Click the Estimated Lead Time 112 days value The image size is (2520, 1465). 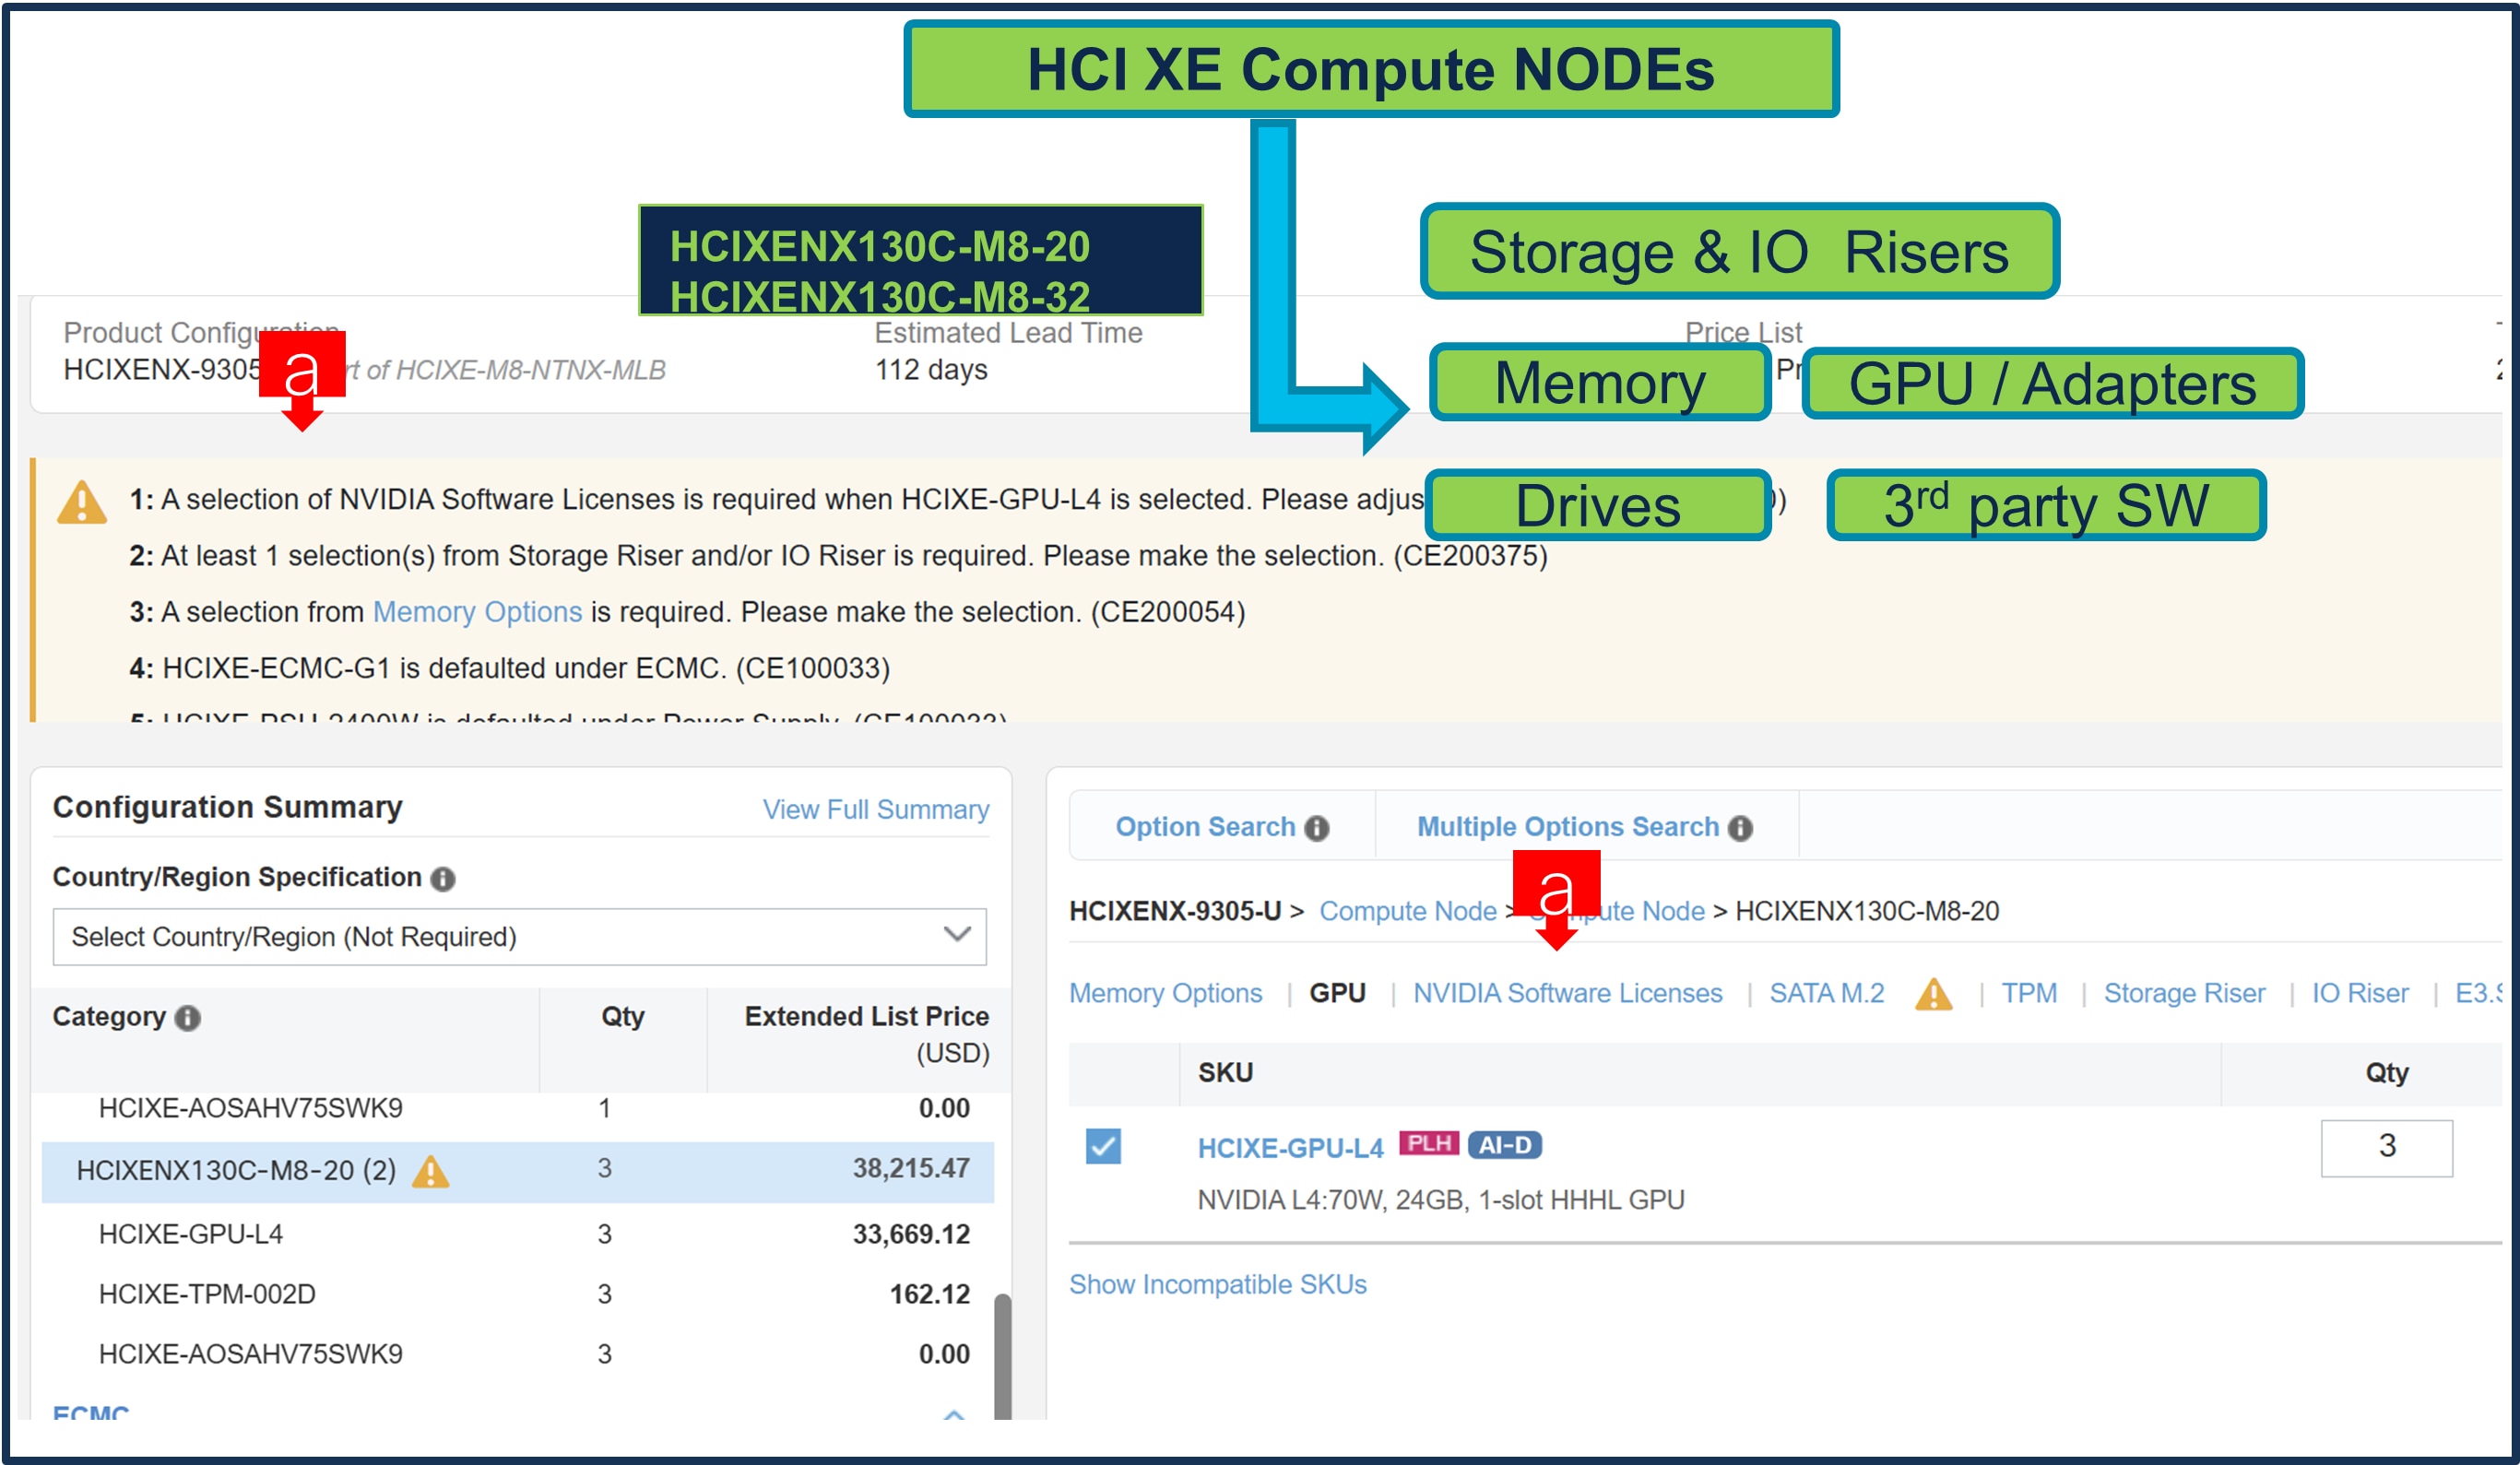click(931, 370)
